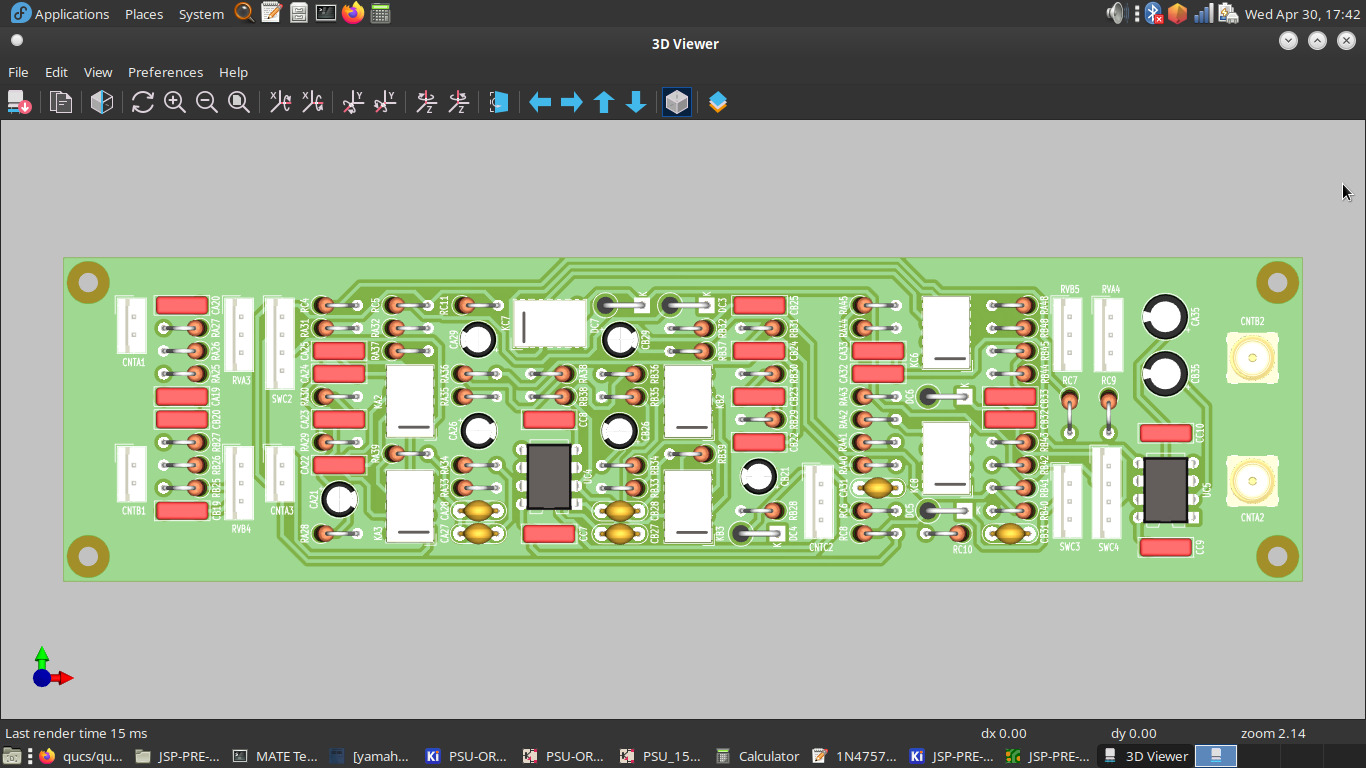Rotate the board counterclockwise around X axis
Image resolution: width=1366 pixels, height=768 pixels.
click(313, 102)
